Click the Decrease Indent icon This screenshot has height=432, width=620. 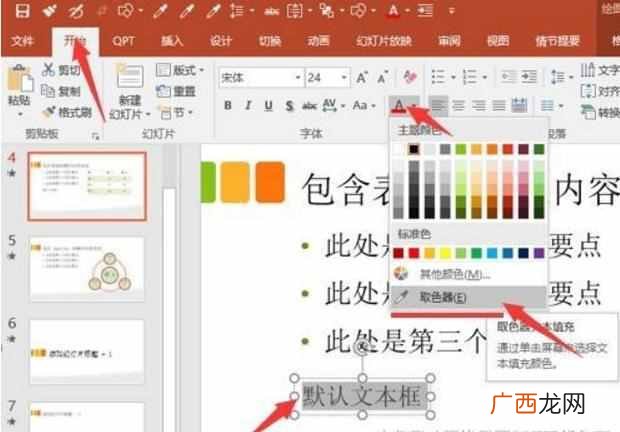(508, 77)
